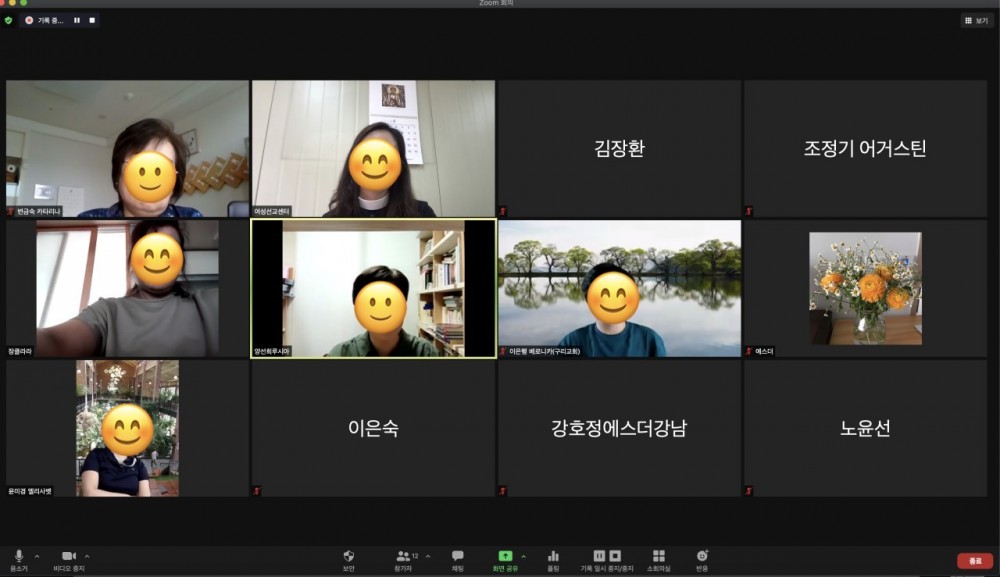Open the Security shield menu

349,557
